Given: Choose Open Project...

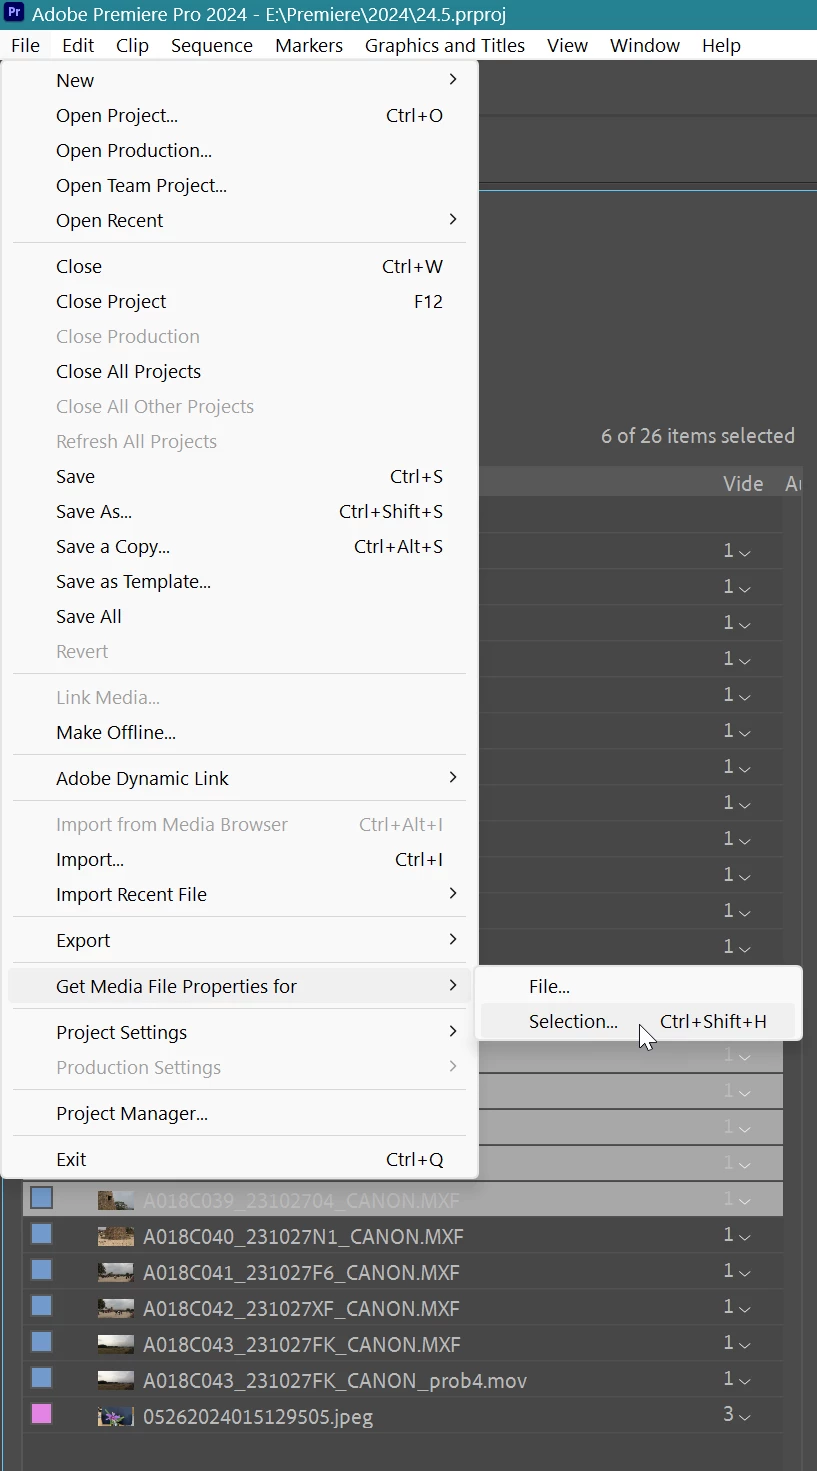Looking at the screenshot, I should click(239, 116).
